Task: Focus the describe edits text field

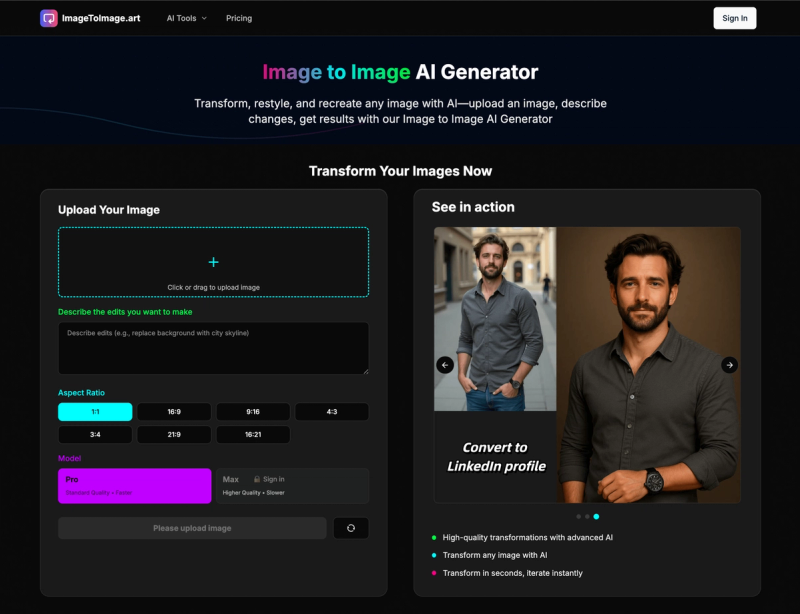Action: (213, 348)
